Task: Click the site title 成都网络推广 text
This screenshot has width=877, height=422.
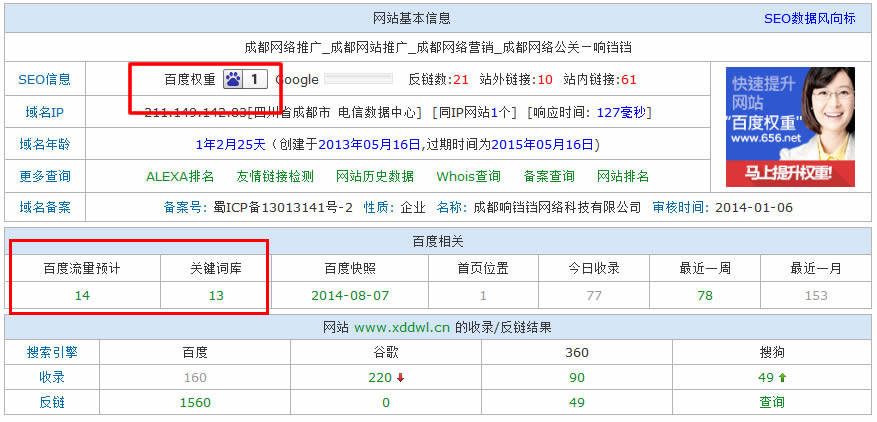Action: [284, 47]
